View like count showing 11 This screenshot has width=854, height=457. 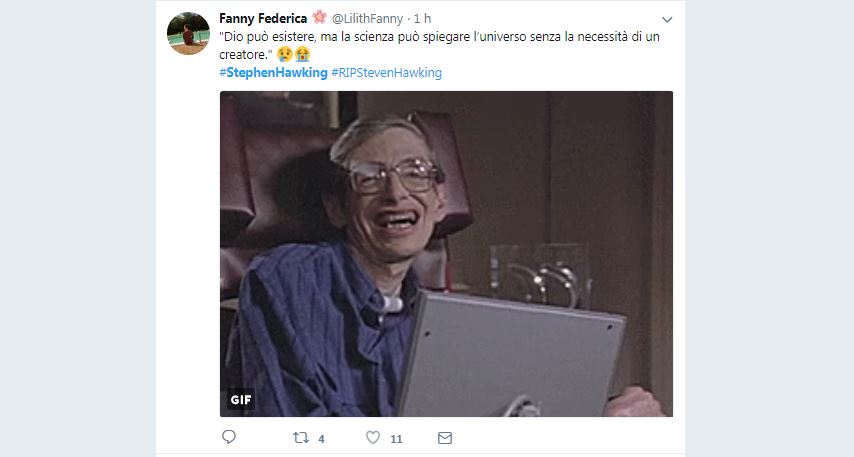396,438
